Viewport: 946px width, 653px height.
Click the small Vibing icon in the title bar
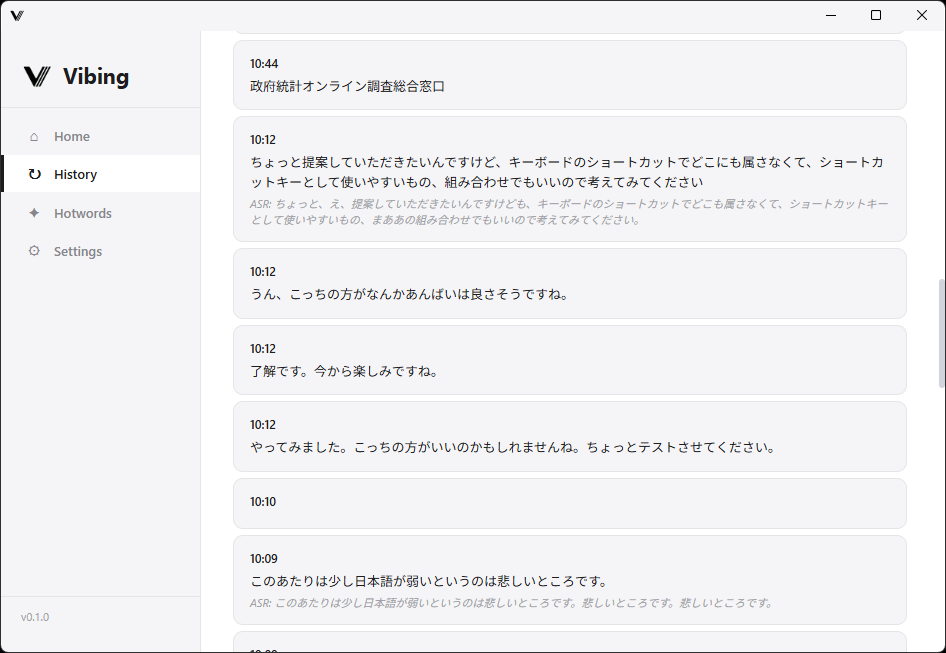coord(16,15)
